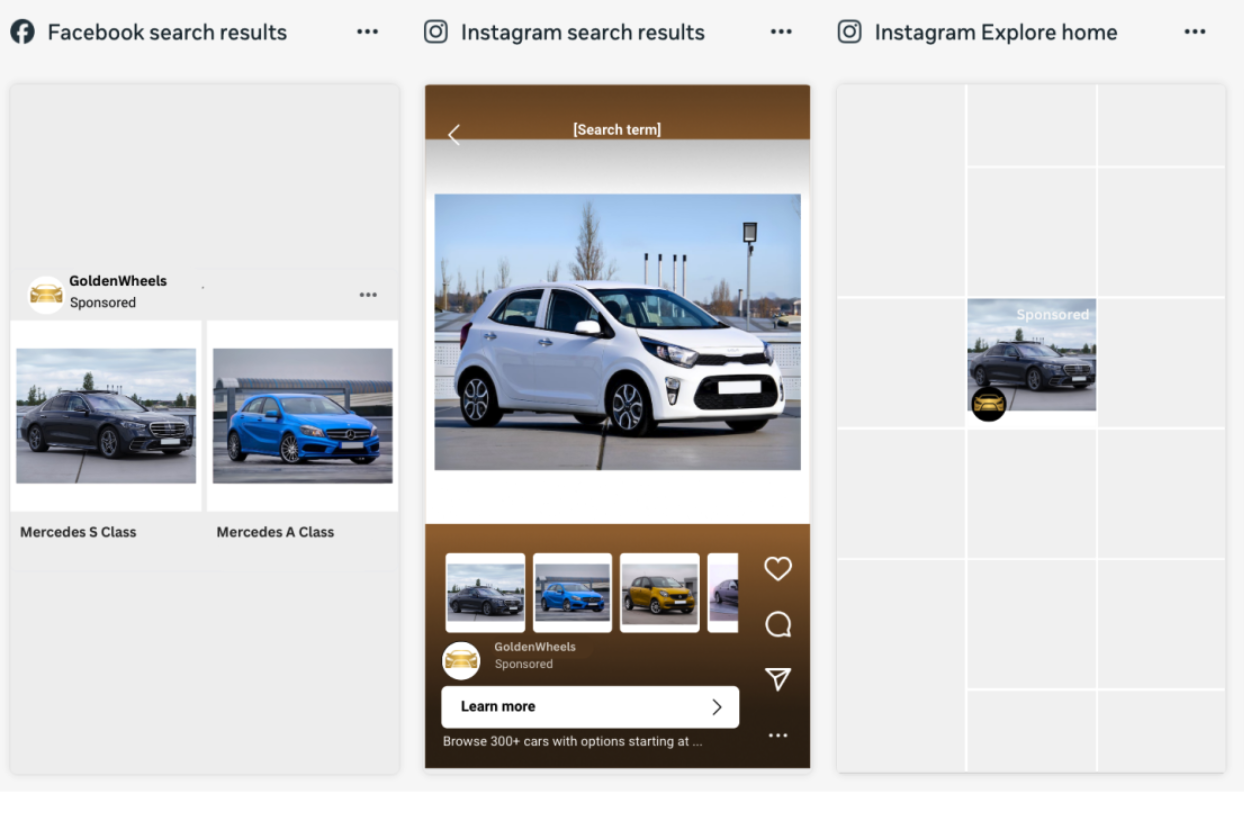1244x836 pixels.
Task: Click the comment bubble icon
Action: 778,625
